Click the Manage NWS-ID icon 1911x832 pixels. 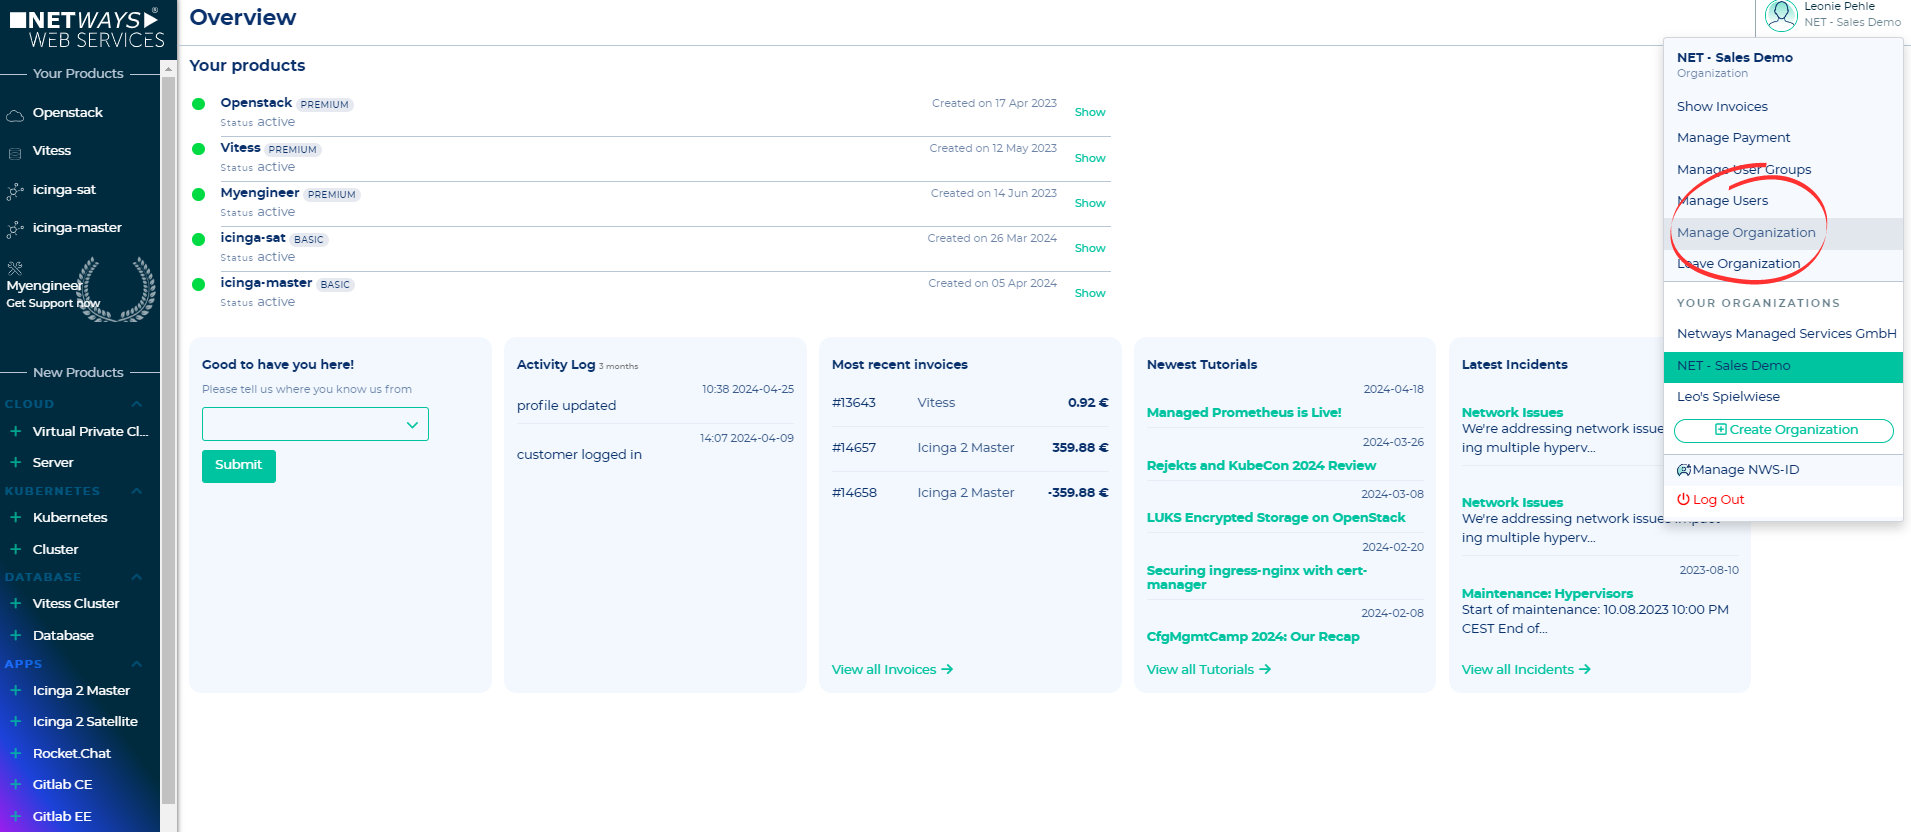tap(1684, 469)
